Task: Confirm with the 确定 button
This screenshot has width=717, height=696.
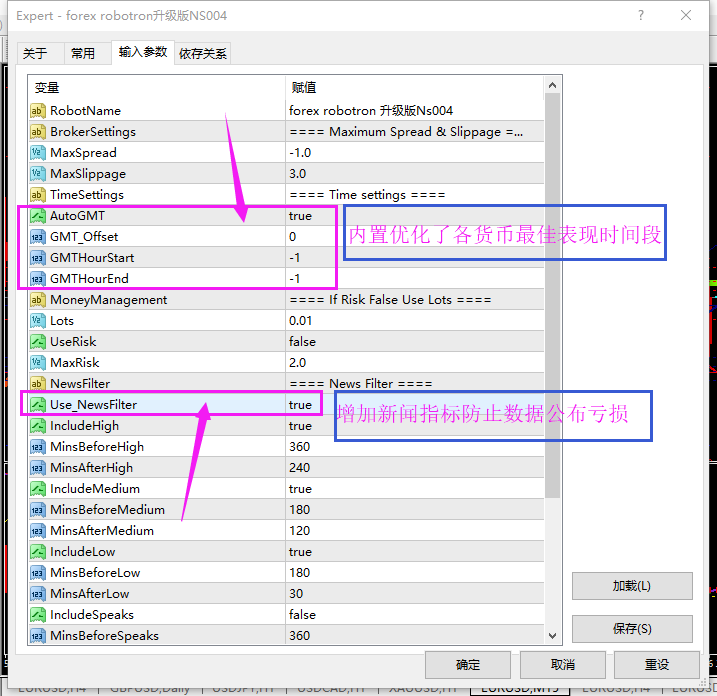Action: [x=468, y=664]
